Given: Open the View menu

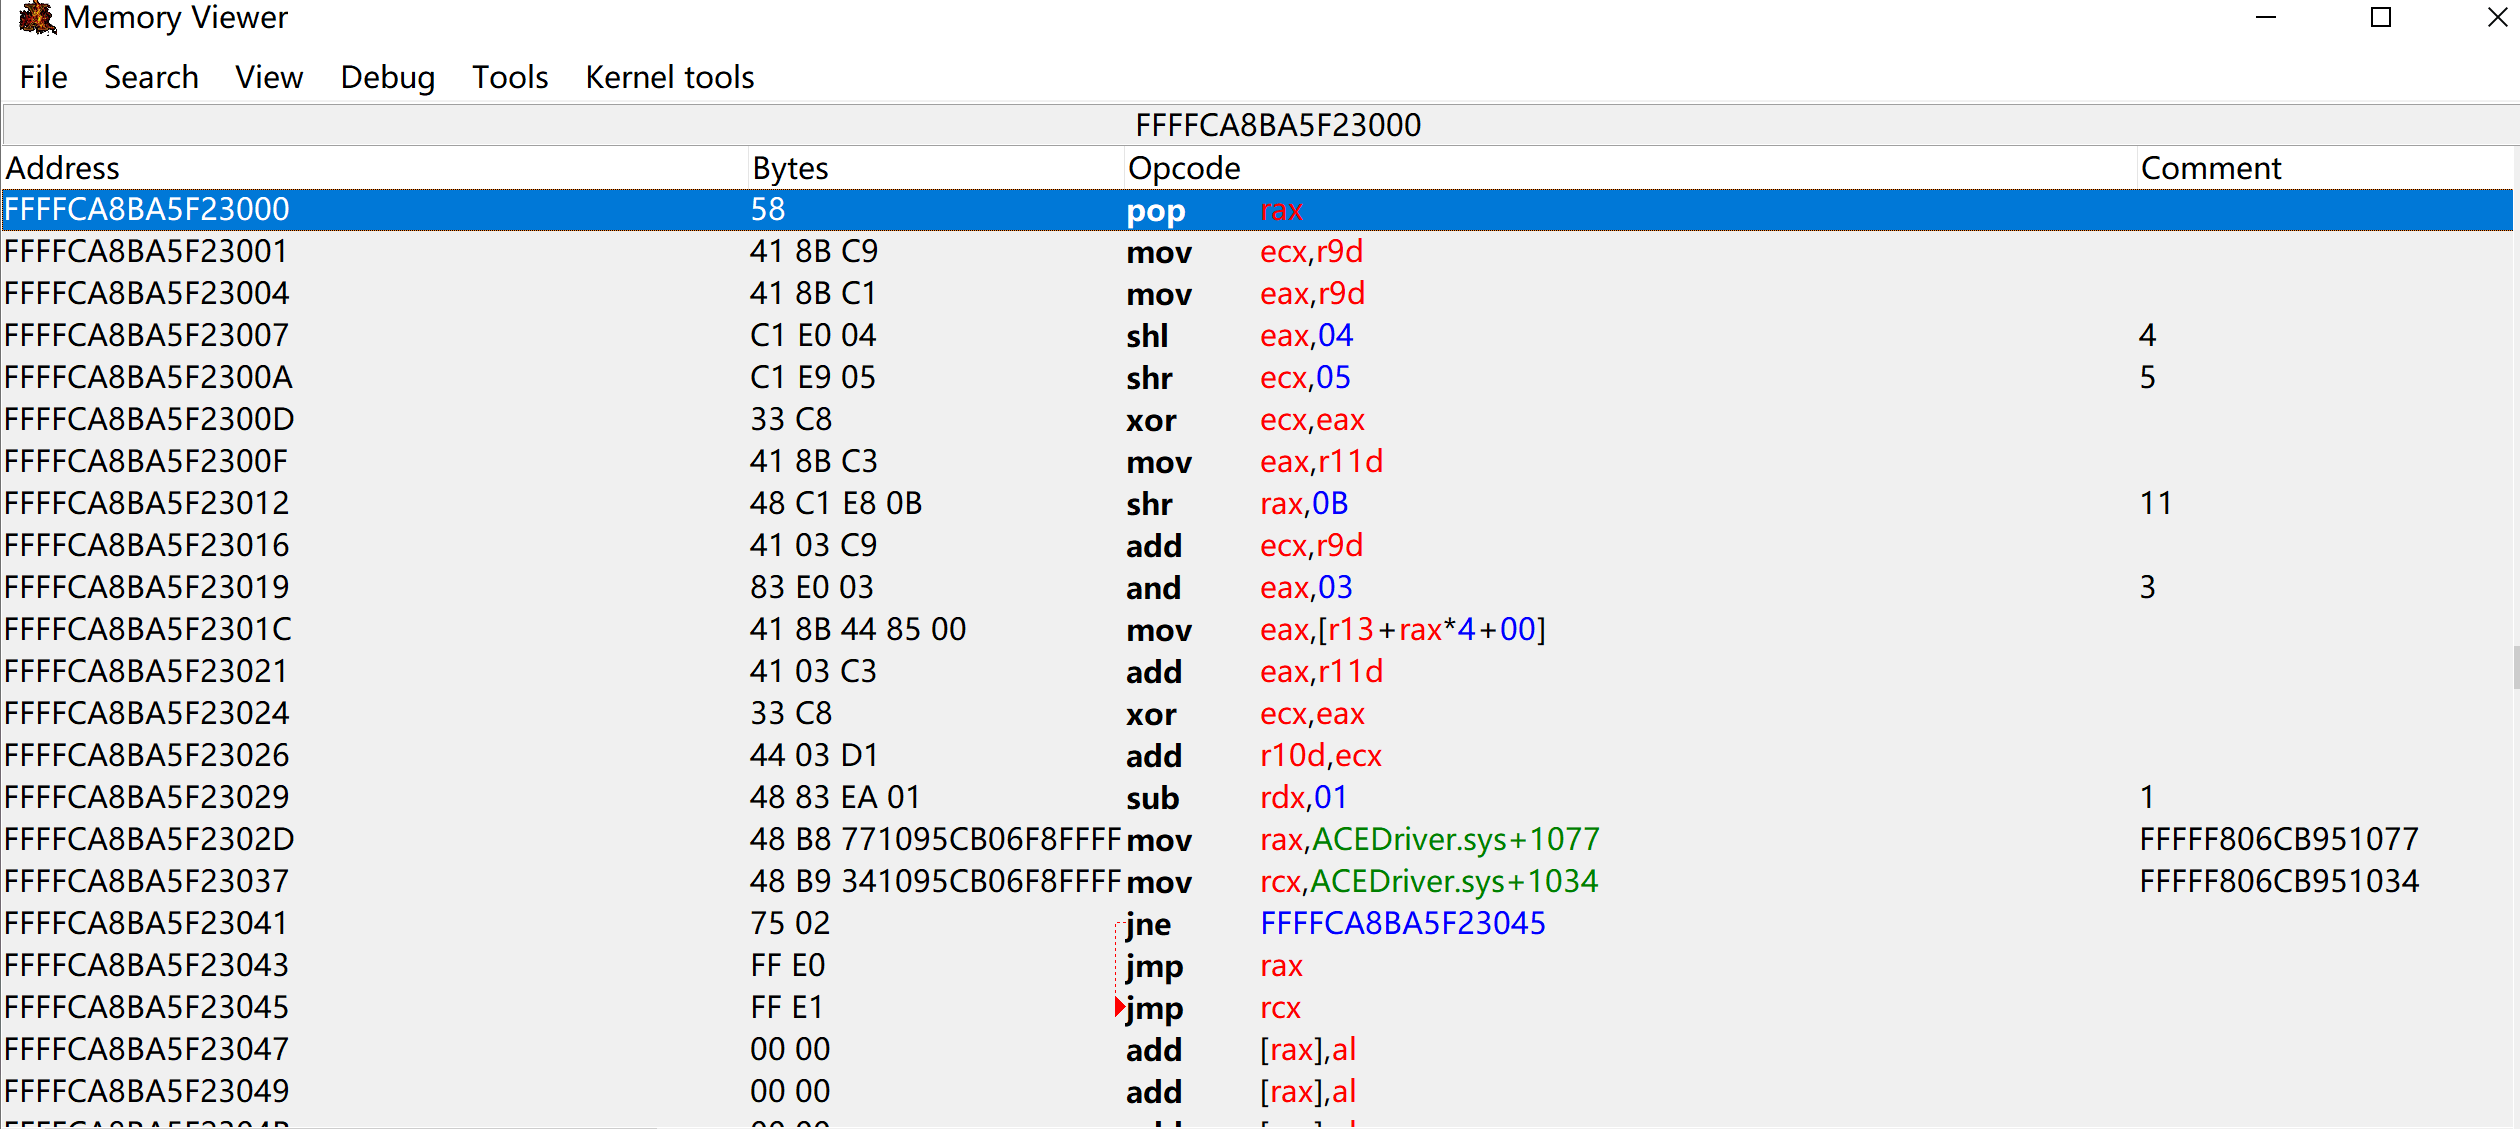Looking at the screenshot, I should point(268,77).
